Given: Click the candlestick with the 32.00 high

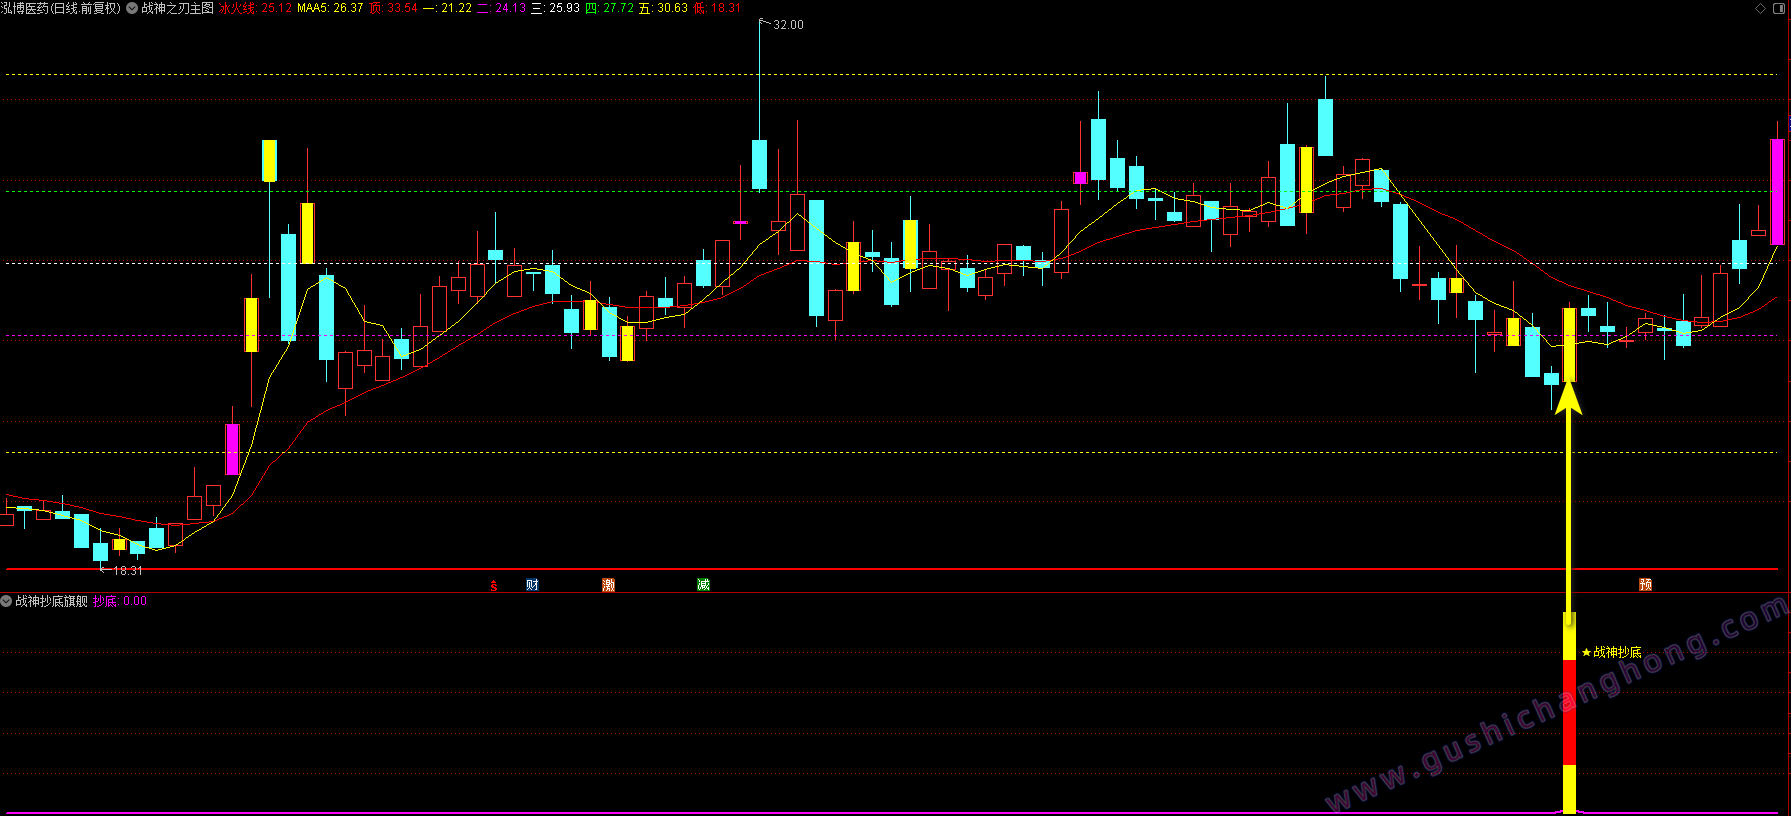Looking at the screenshot, I should [759, 164].
